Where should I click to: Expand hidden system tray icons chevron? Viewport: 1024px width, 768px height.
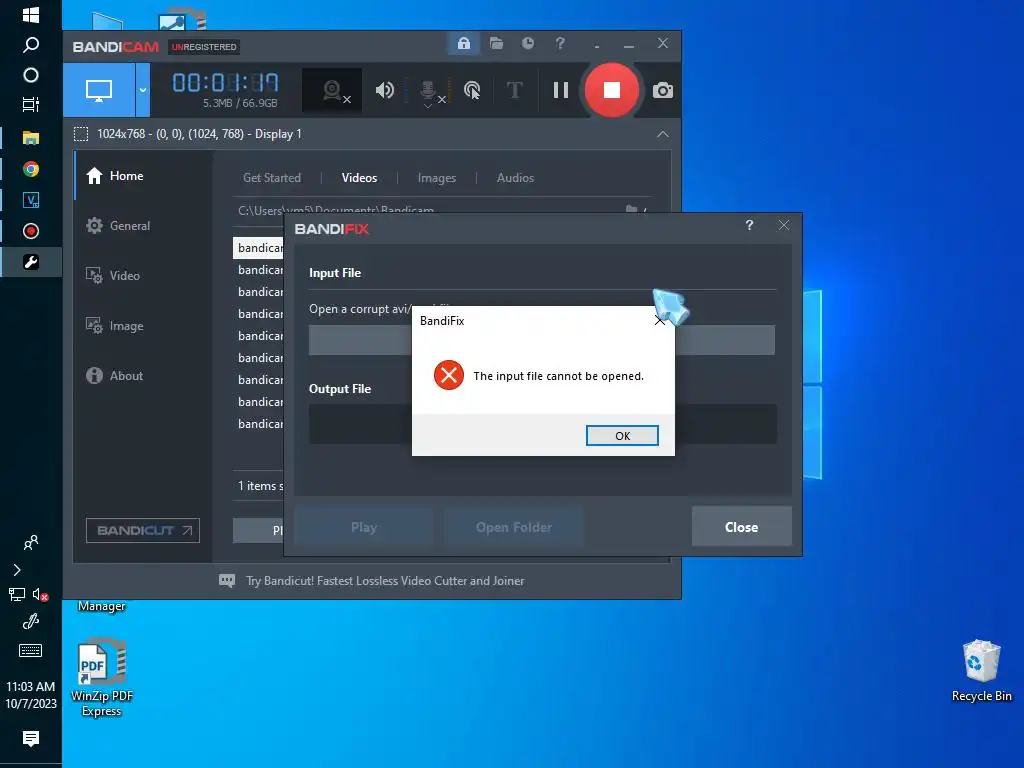coord(17,570)
